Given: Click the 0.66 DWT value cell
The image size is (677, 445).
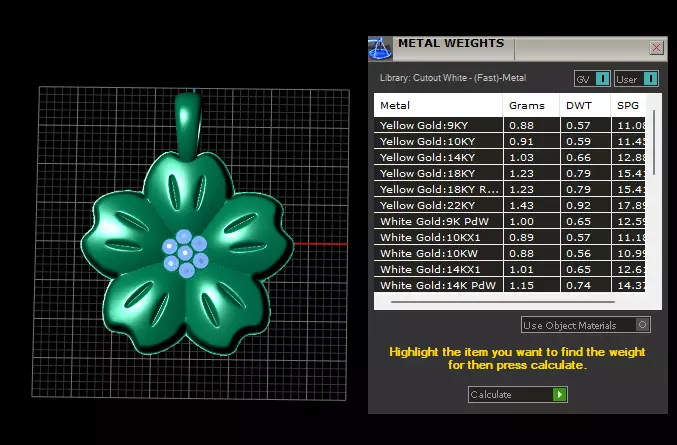Looking at the screenshot, I should (585, 157).
